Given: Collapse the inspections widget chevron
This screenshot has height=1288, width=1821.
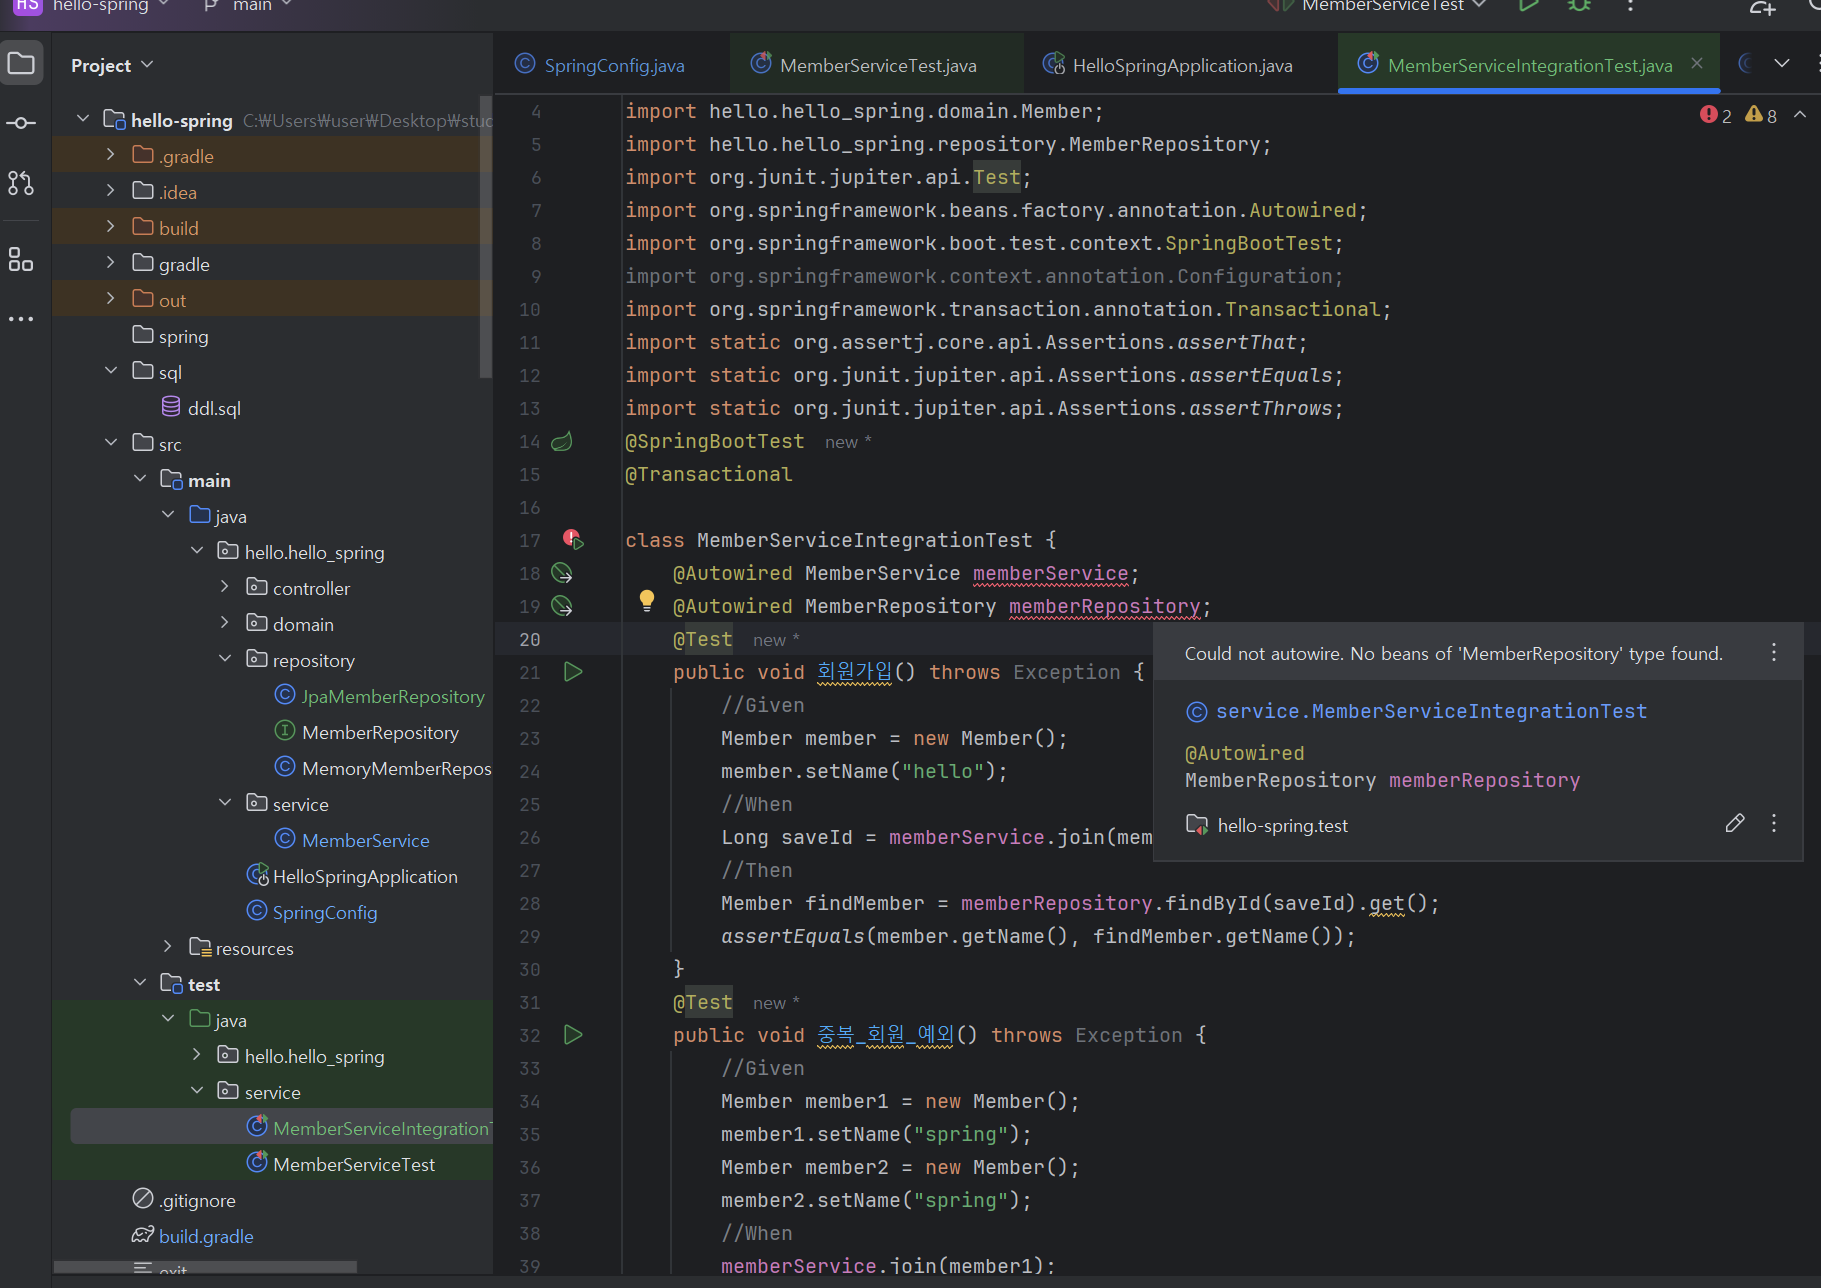Looking at the screenshot, I should pos(1800,115).
